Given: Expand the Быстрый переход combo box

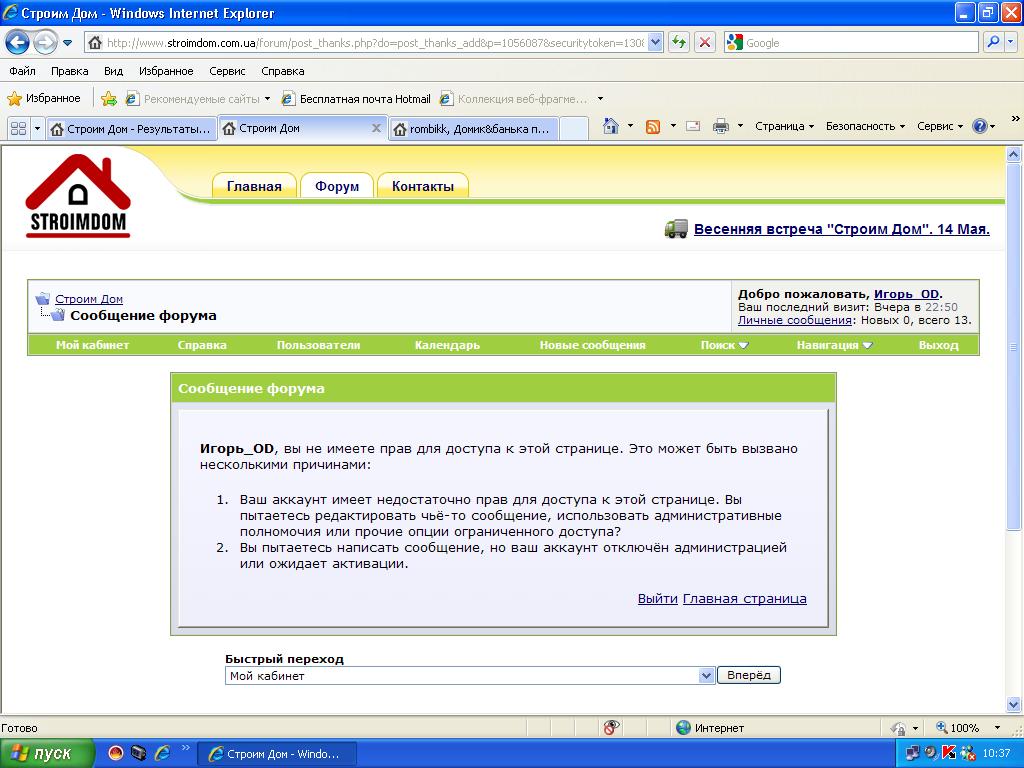Looking at the screenshot, I should [706, 675].
